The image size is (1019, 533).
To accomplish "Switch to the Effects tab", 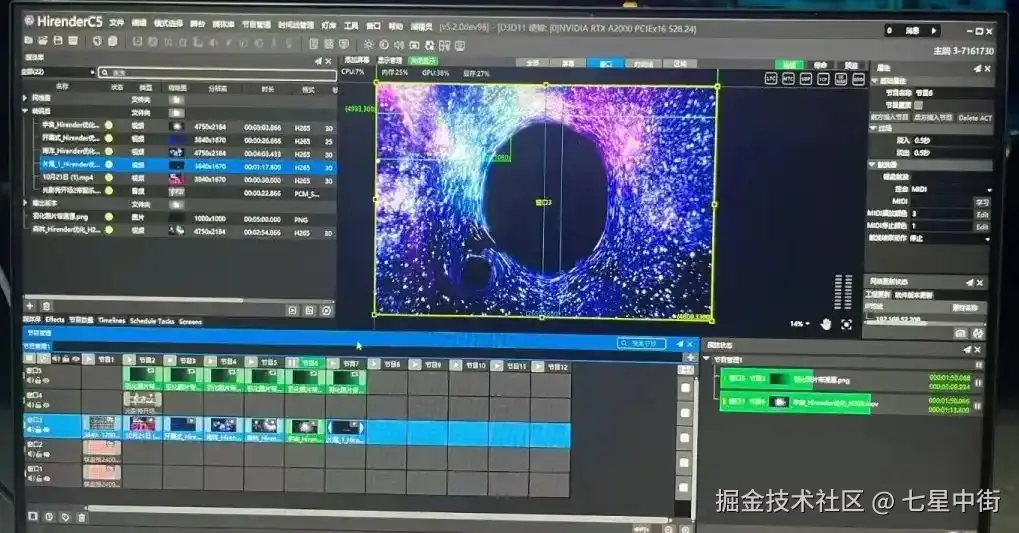I will [x=55, y=319].
